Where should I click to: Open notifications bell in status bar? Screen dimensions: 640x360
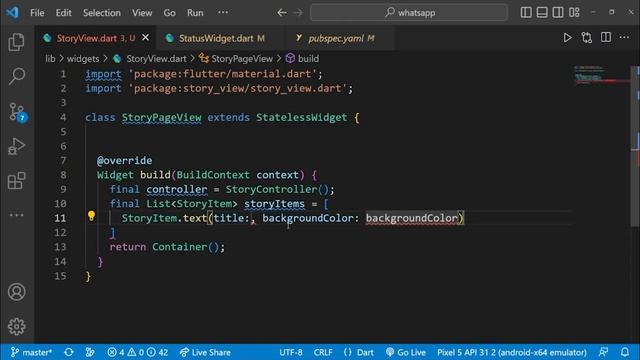[625, 352]
